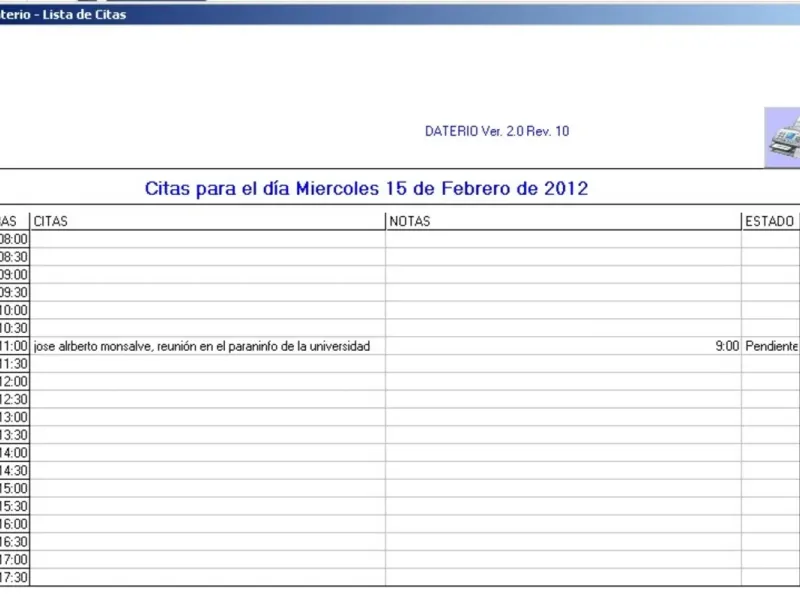This screenshot has height=600, width=800.
Task: Click the Pendiente status cell
Action: click(771, 346)
